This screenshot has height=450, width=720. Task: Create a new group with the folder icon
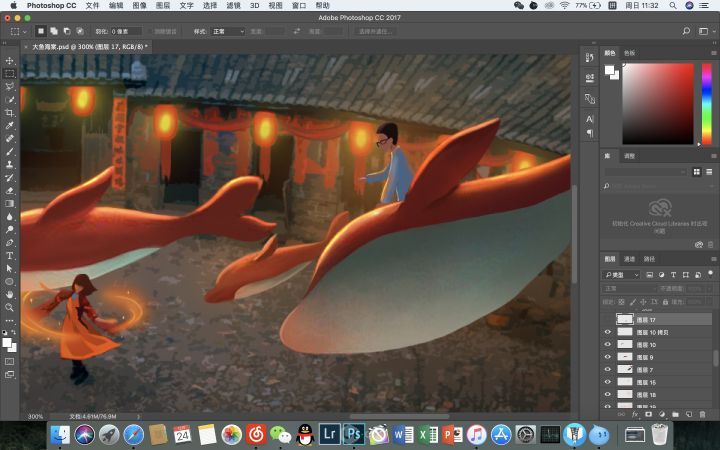[x=674, y=414]
